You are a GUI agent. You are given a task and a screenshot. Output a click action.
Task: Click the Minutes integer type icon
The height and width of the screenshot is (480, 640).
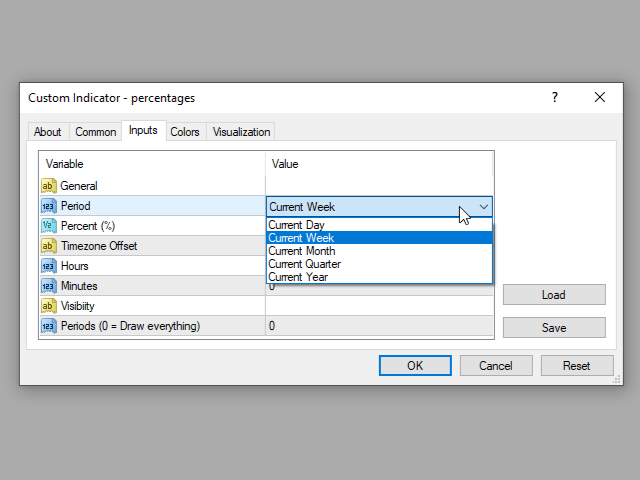(49, 286)
